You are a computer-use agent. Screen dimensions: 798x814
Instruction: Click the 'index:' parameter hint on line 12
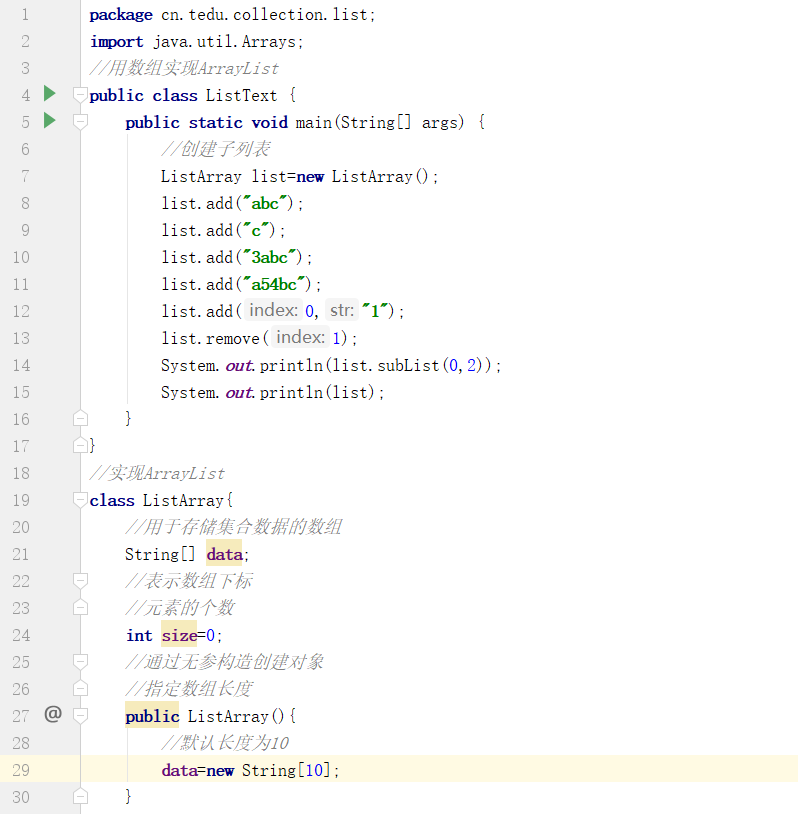(274, 310)
